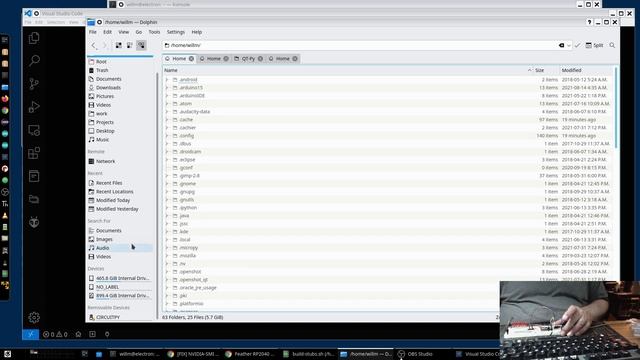The width and height of the screenshot is (640, 360).
Task: Open the 465.8 GiB Internal Drive
Action: [x=121, y=278]
